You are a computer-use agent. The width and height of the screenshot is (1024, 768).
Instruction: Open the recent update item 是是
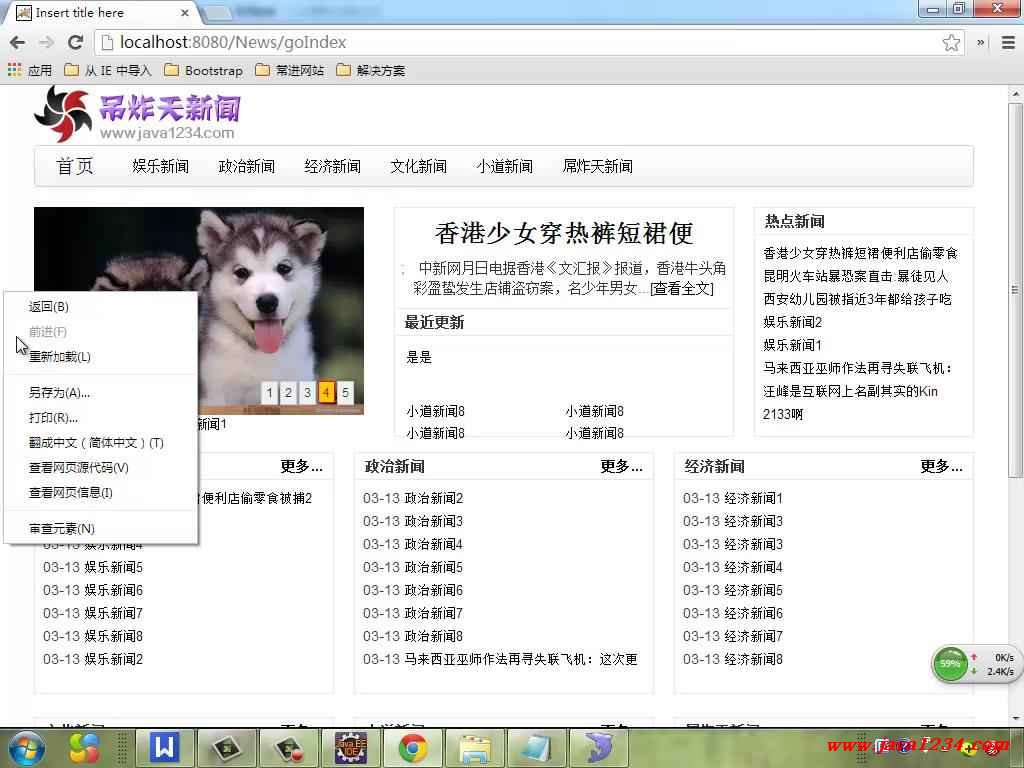pyautogui.click(x=419, y=357)
